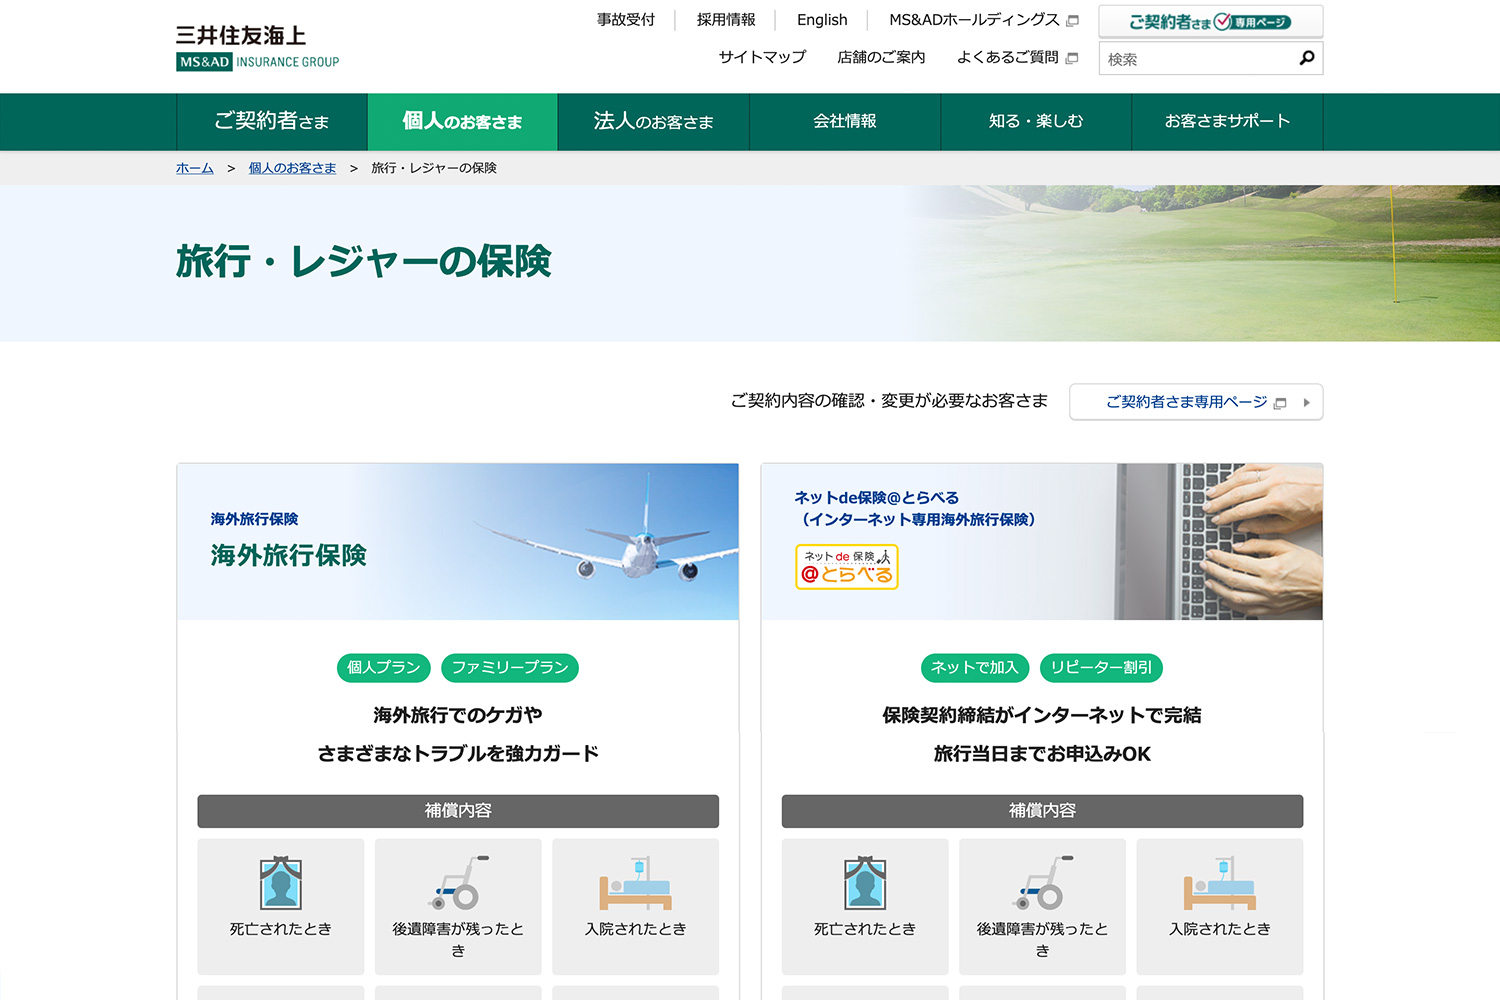Screen dimensions: 1500x1000
Task: Switch to the English site
Action: pyautogui.click(x=822, y=20)
